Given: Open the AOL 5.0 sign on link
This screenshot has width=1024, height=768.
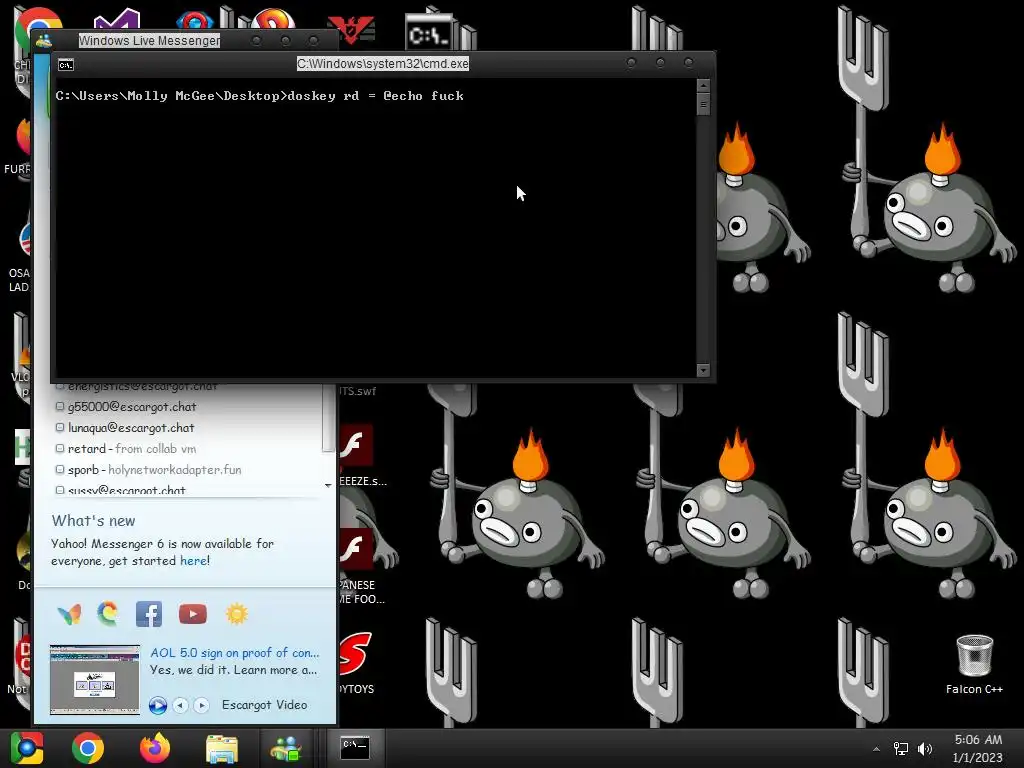Looking at the screenshot, I should coord(234,652).
